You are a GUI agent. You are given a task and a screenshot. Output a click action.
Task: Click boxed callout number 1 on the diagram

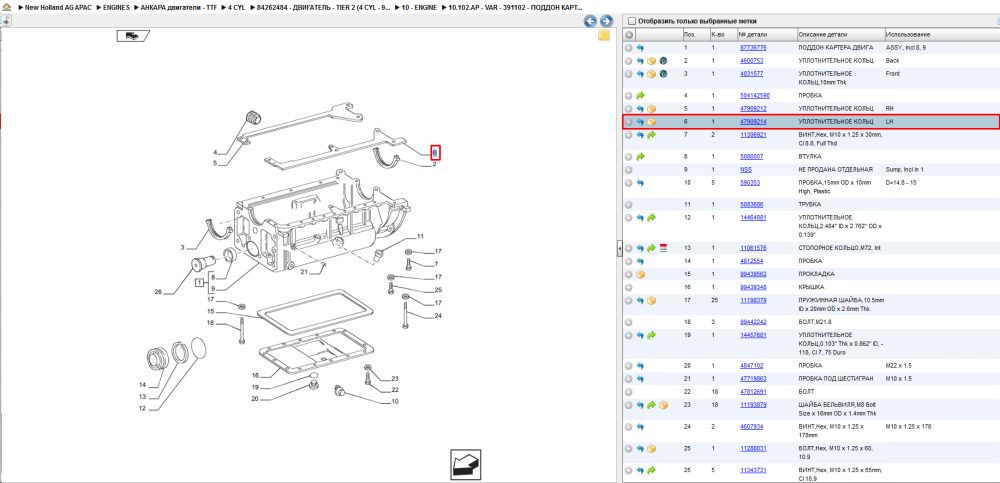(x=199, y=281)
